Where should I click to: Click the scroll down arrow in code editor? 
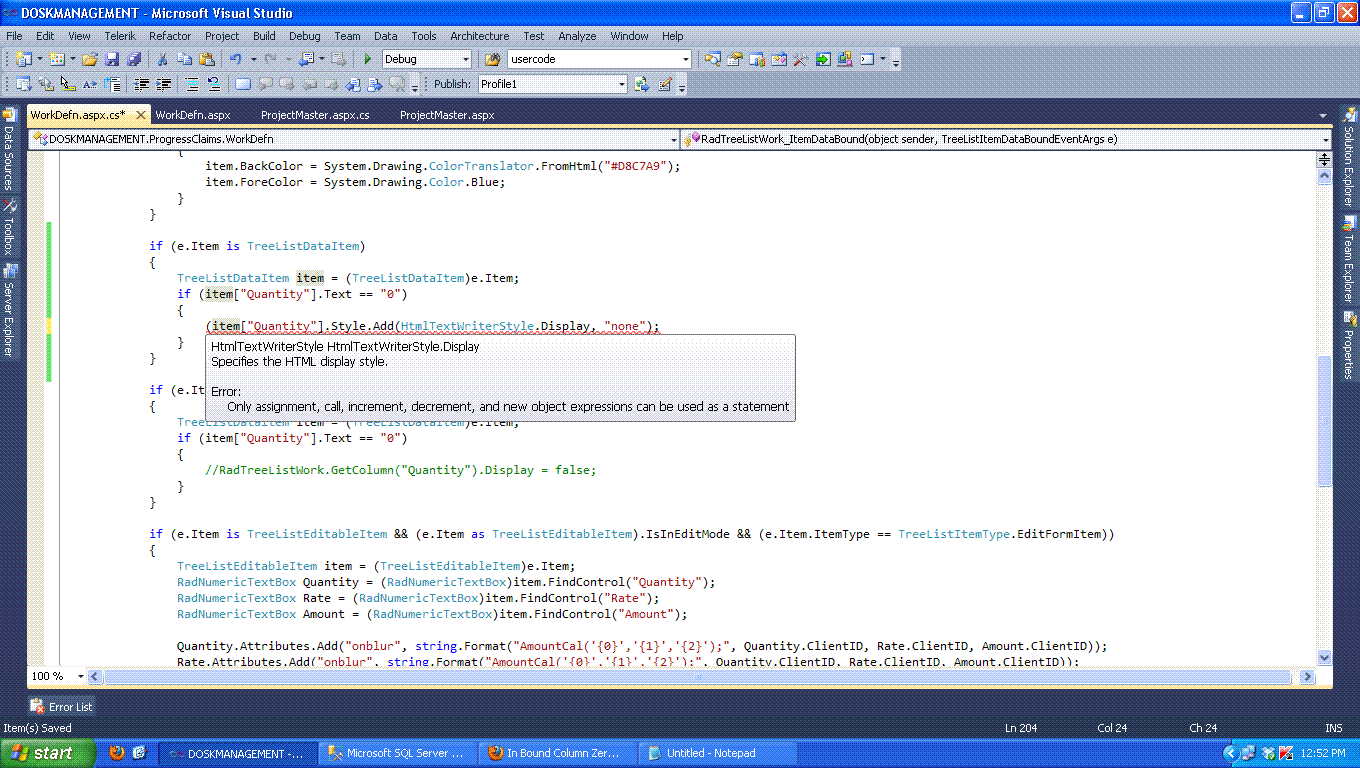(x=1324, y=657)
